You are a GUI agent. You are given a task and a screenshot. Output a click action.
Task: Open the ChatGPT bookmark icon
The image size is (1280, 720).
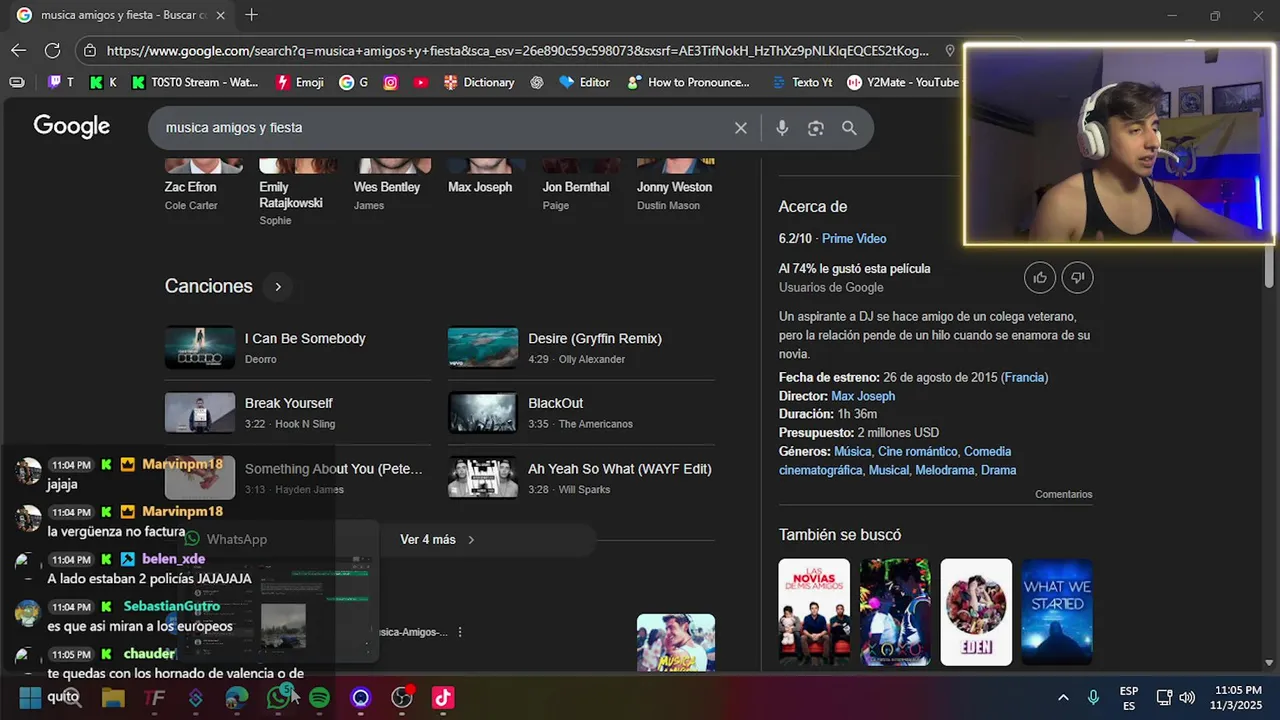[x=537, y=82]
